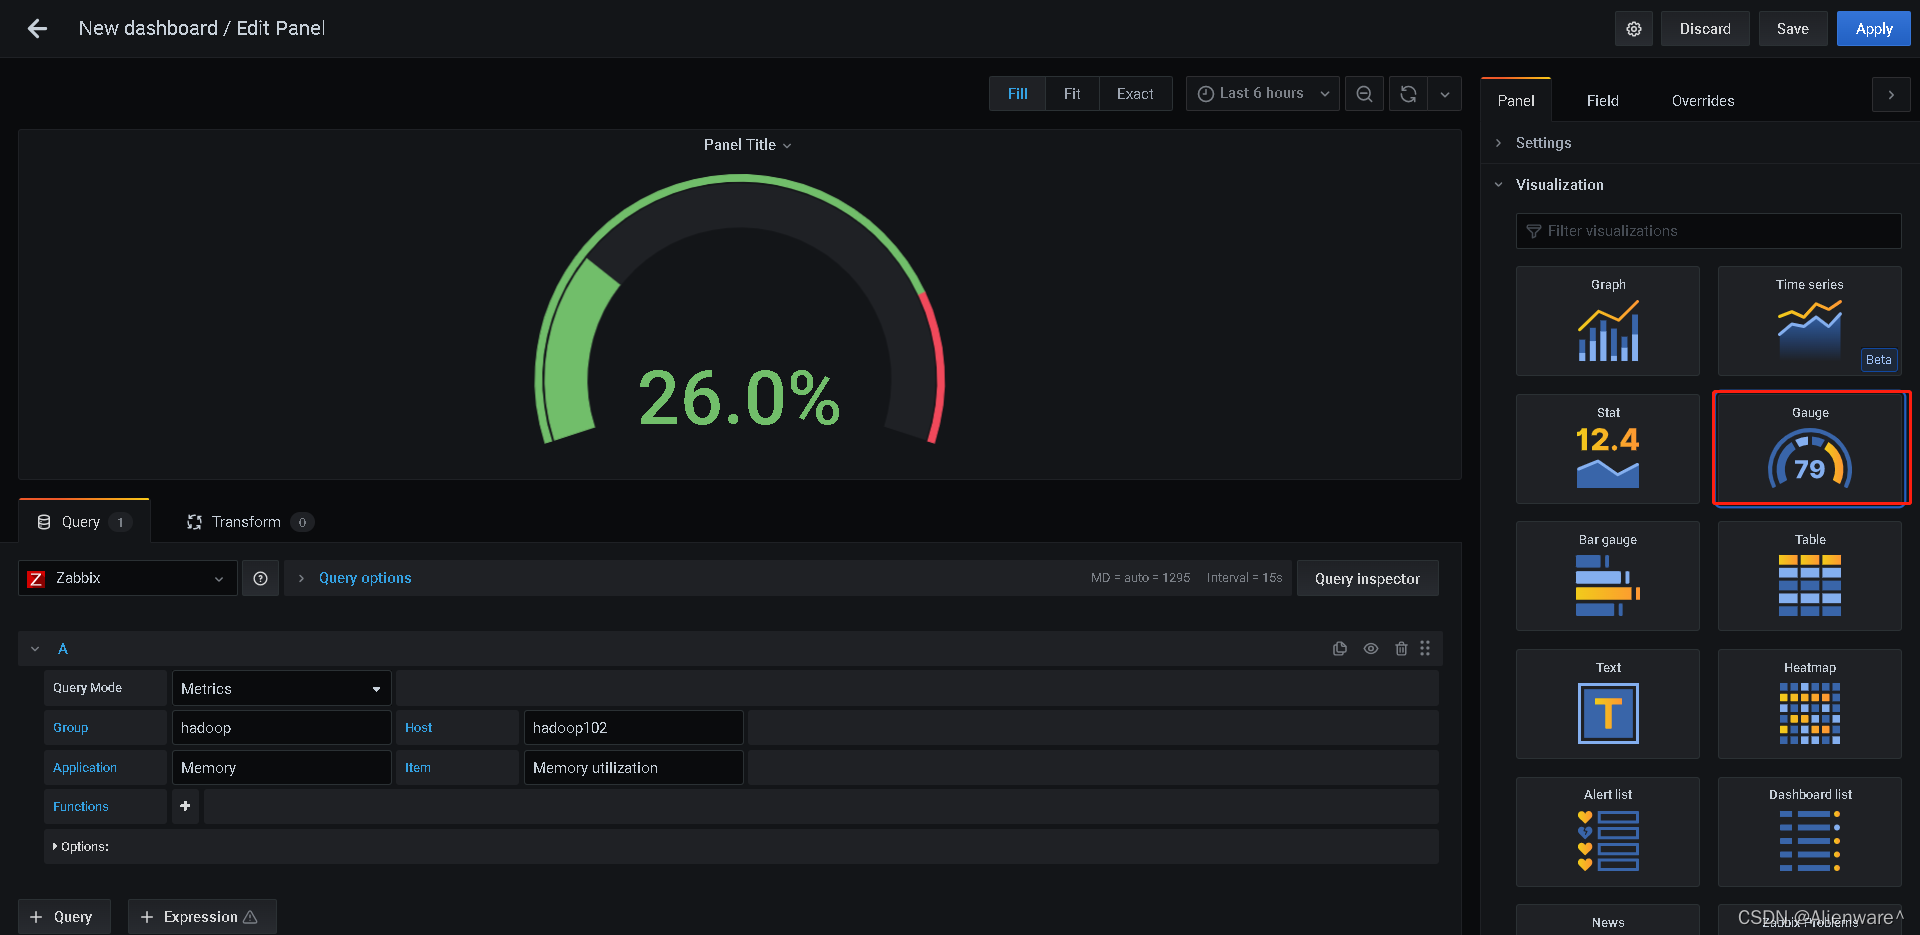
Task: Choose Fill display mode
Action: [x=1018, y=94]
